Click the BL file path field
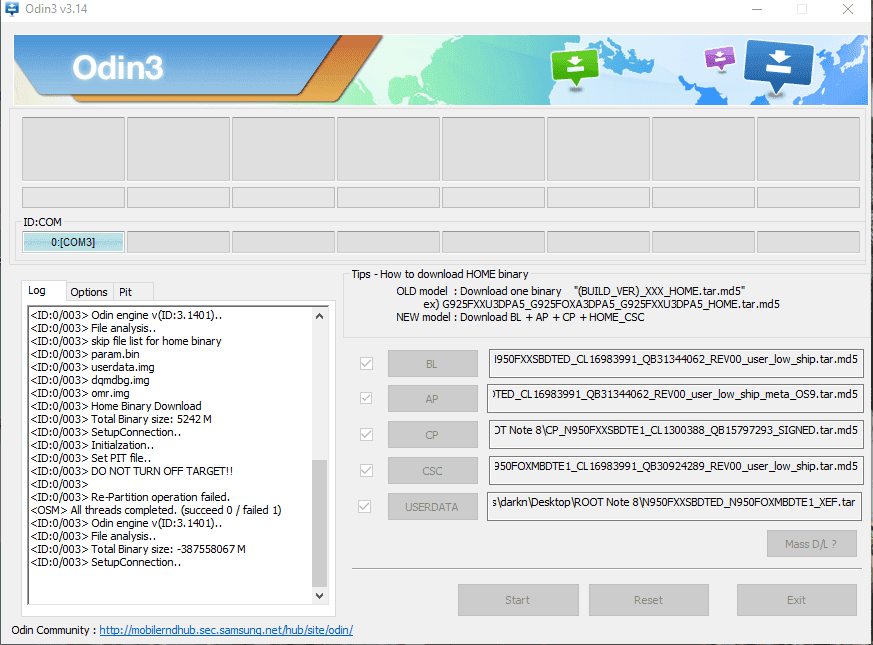This screenshot has height=645, width=873. pos(675,363)
